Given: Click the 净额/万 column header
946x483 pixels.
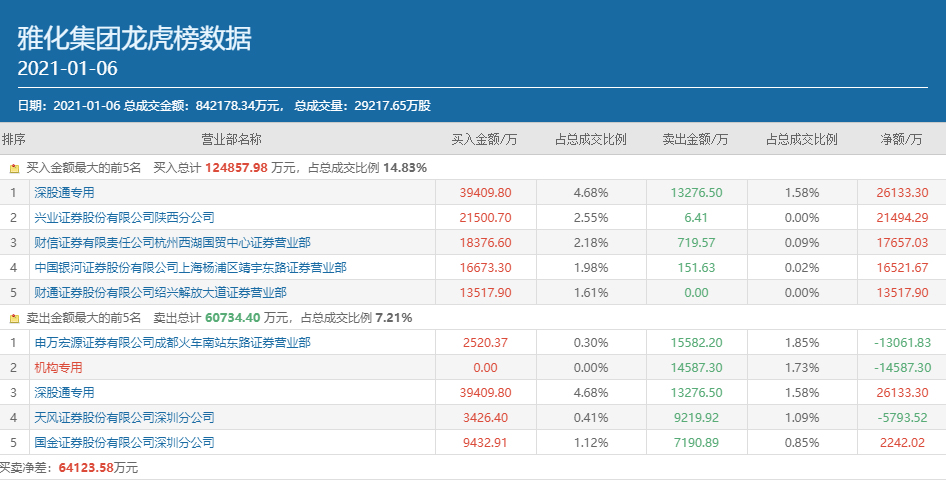Looking at the screenshot, I should (901, 139).
